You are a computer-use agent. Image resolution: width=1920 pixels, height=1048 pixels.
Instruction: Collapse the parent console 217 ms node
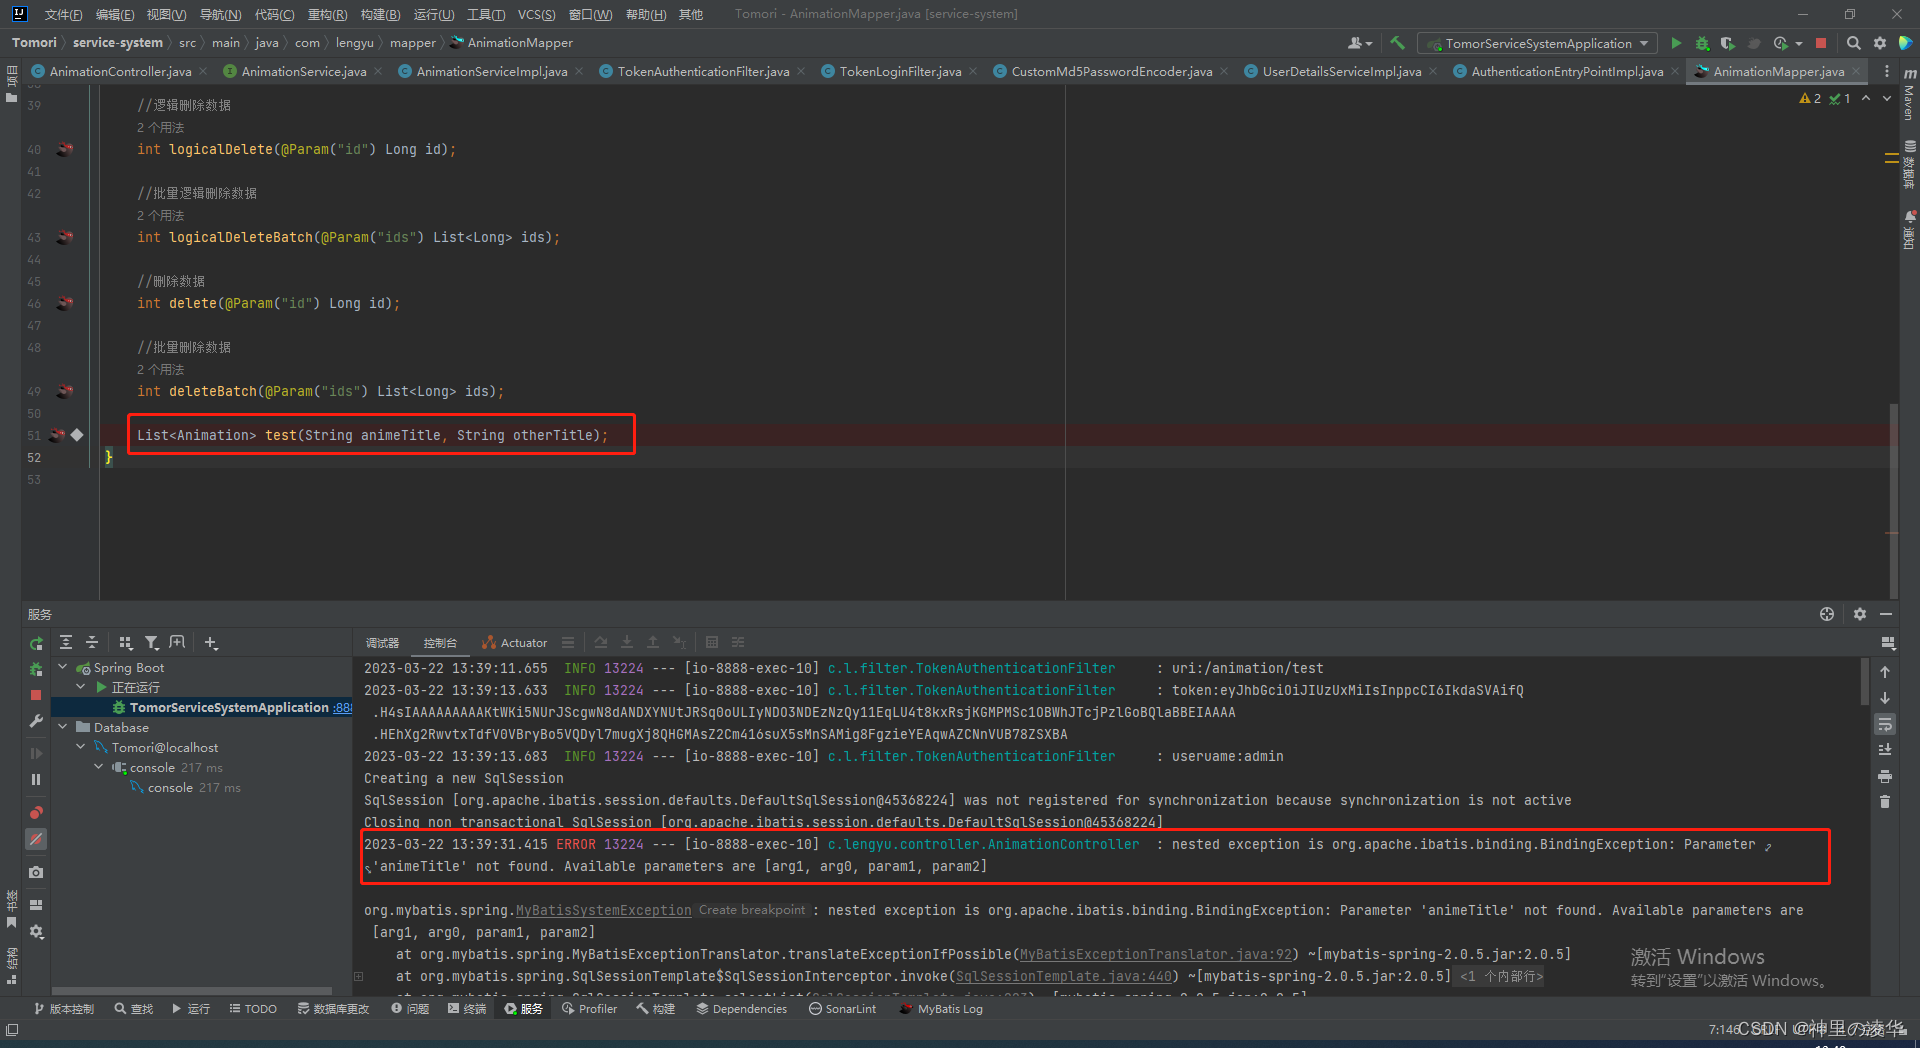99,767
